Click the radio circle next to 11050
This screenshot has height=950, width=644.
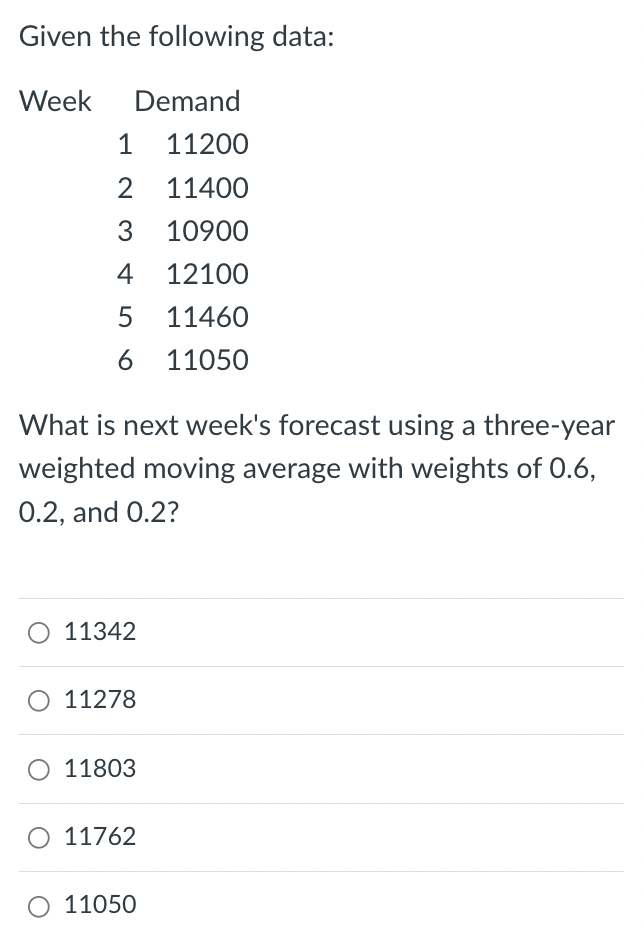click(x=39, y=905)
